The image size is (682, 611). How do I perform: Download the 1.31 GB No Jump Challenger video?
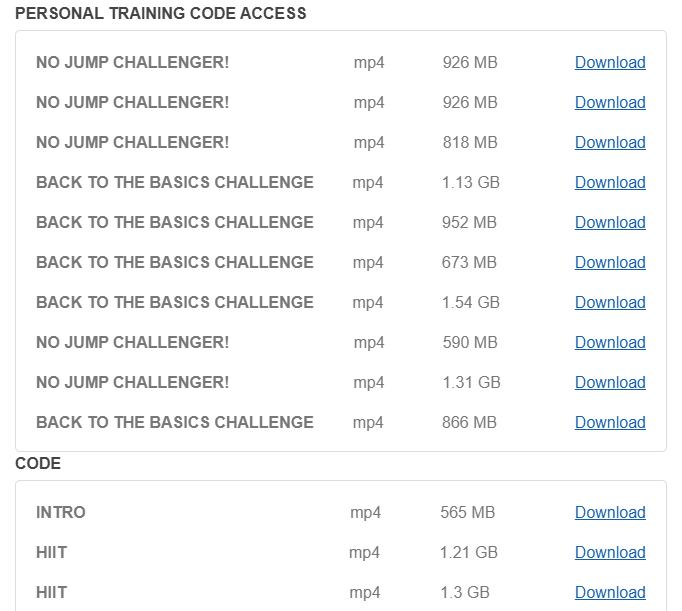(x=609, y=382)
